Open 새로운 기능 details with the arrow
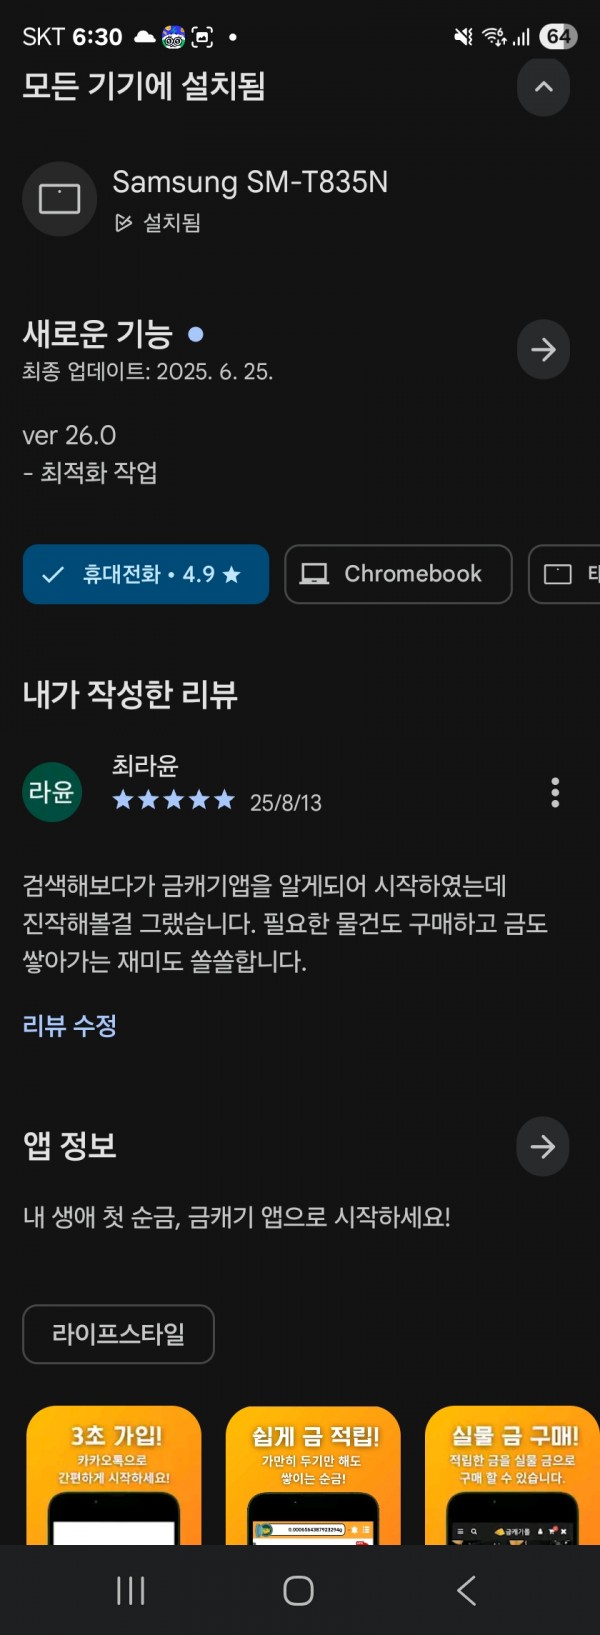The height and width of the screenshot is (1635, 600). 543,349
